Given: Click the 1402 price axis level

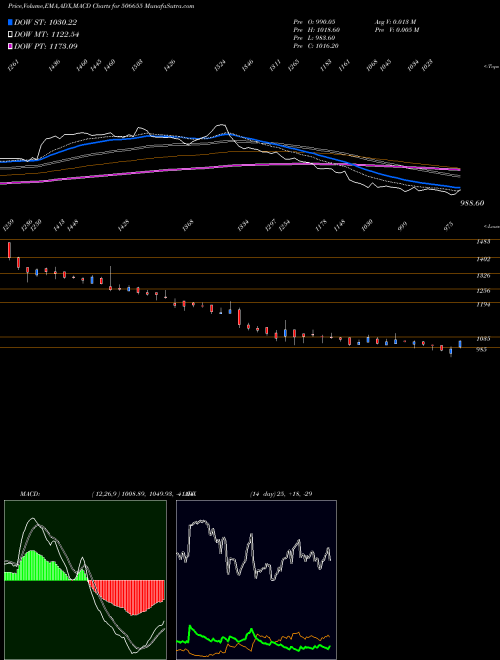Looking at the screenshot, I should [x=484, y=260].
